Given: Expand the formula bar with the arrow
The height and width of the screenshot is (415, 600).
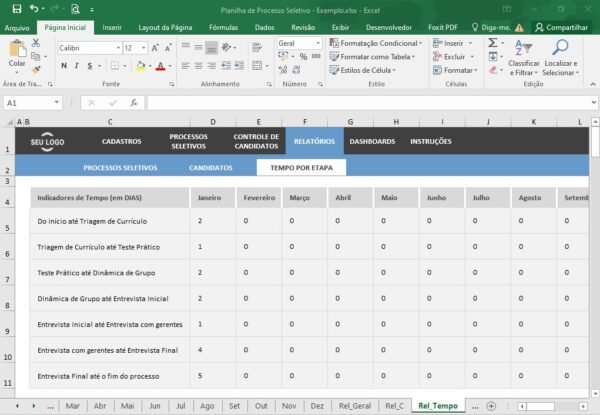Looking at the screenshot, I should pos(593,102).
